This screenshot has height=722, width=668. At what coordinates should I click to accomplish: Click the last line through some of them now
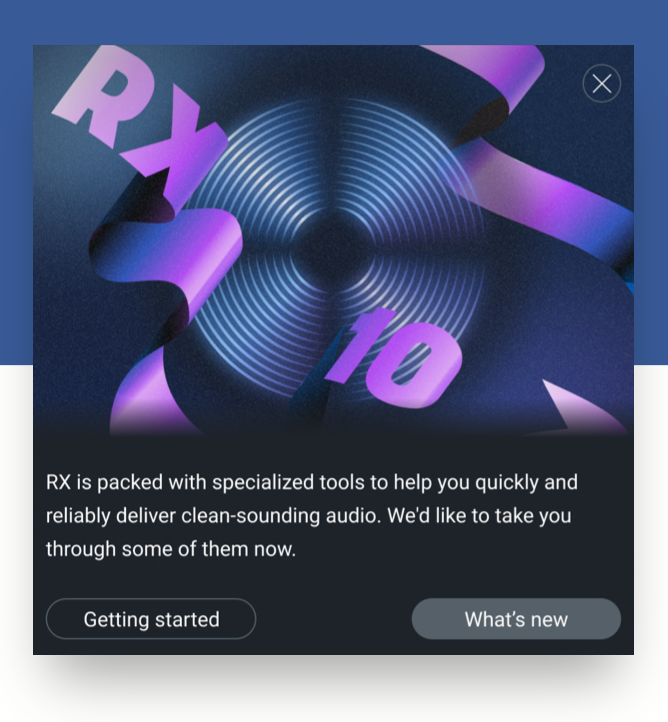point(171,549)
